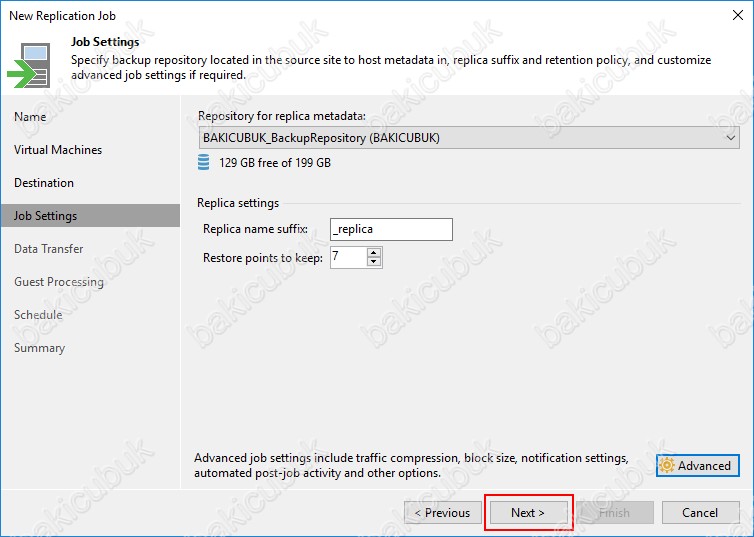Go to the Schedule step
The height and width of the screenshot is (537, 754).
[x=38, y=315]
